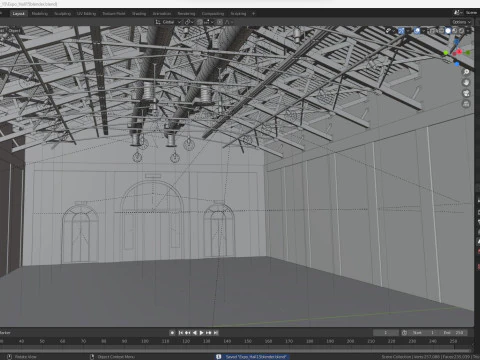Switch to material preview shading

tap(455, 31)
